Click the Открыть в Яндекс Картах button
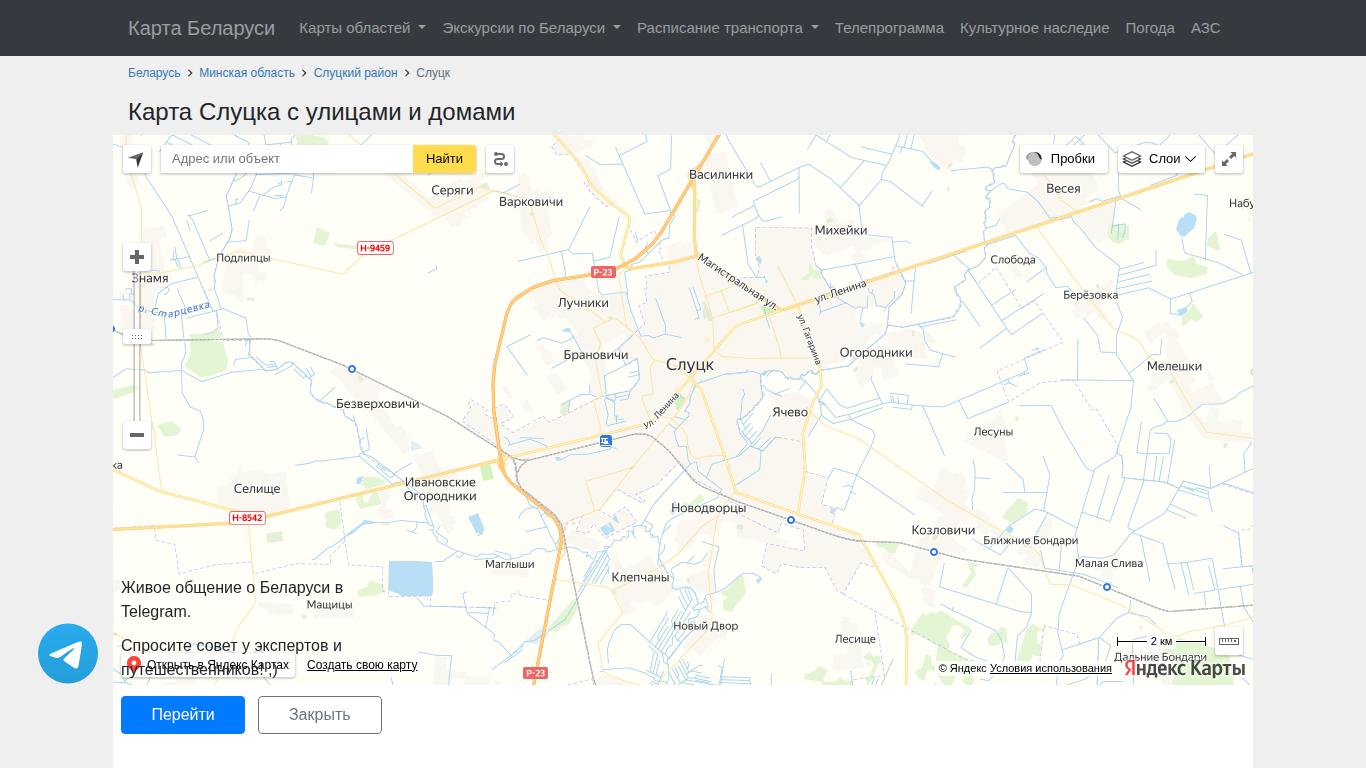The width and height of the screenshot is (1366, 768). pos(209,665)
